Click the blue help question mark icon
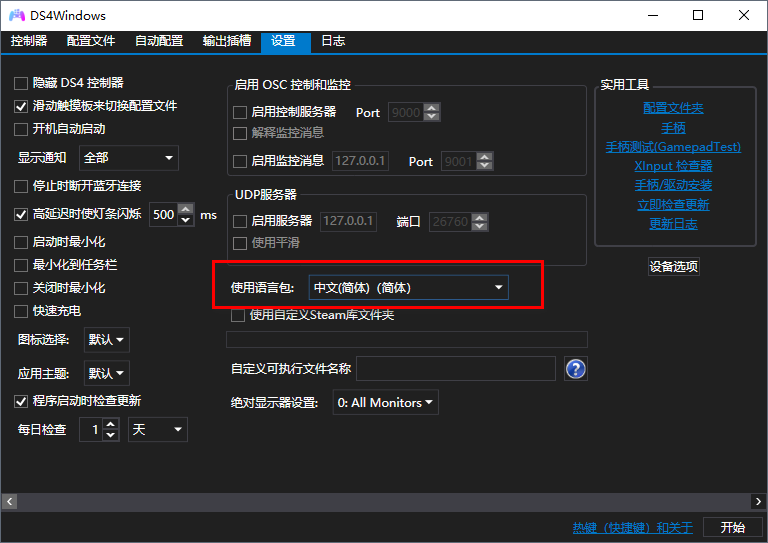Viewport: 768px width, 543px height. pos(576,369)
